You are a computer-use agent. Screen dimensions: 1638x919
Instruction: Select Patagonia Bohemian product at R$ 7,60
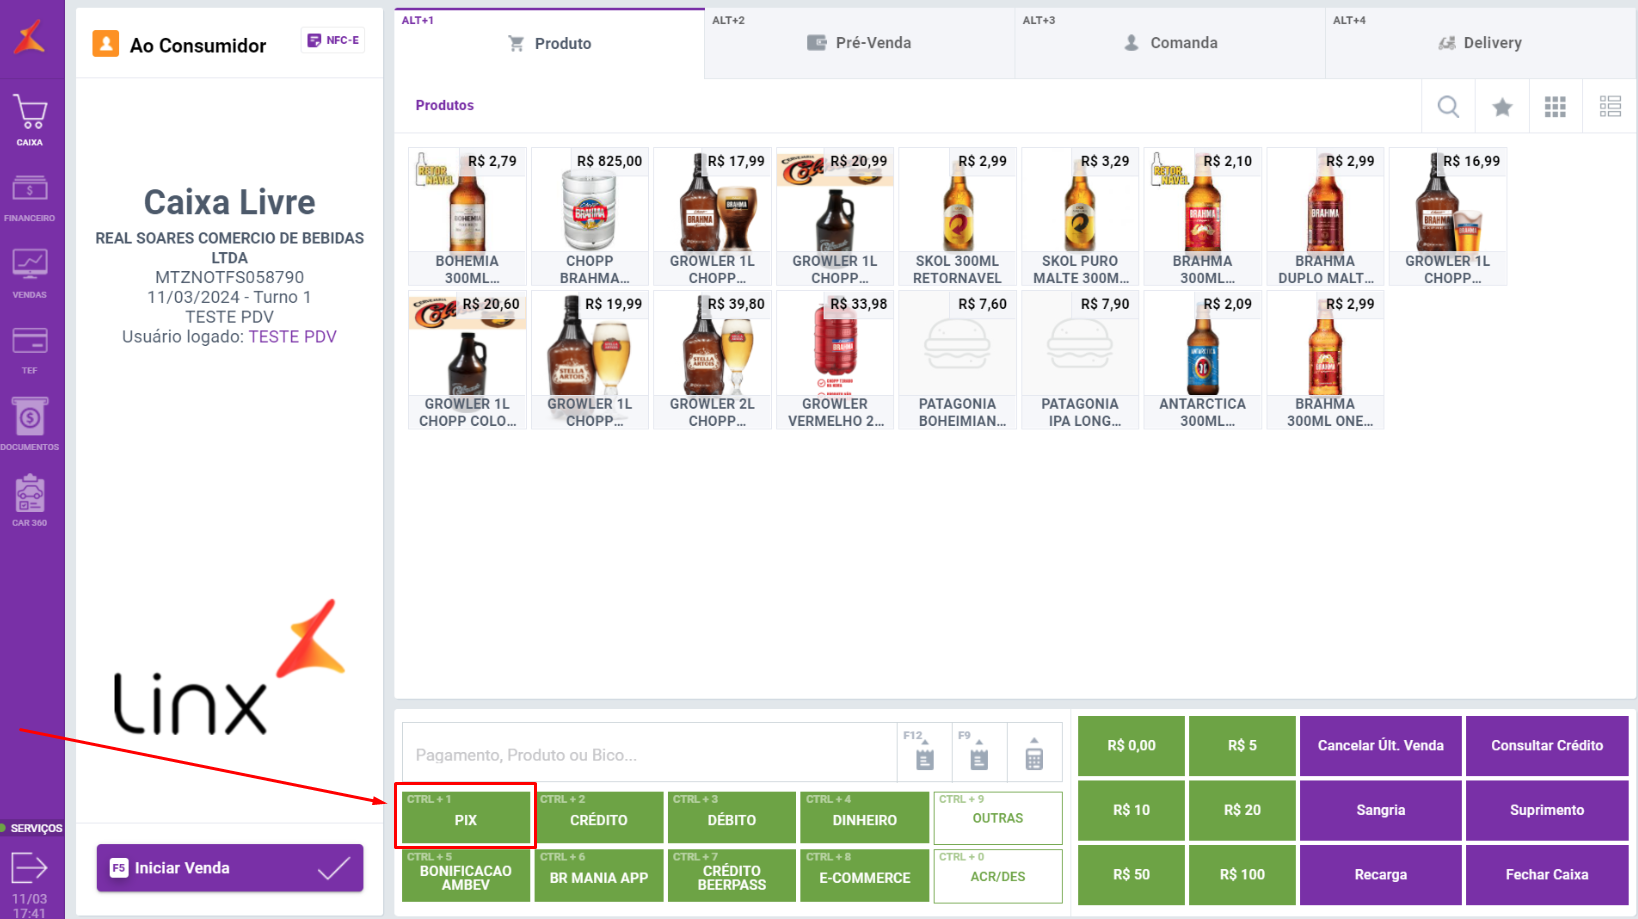[957, 360]
